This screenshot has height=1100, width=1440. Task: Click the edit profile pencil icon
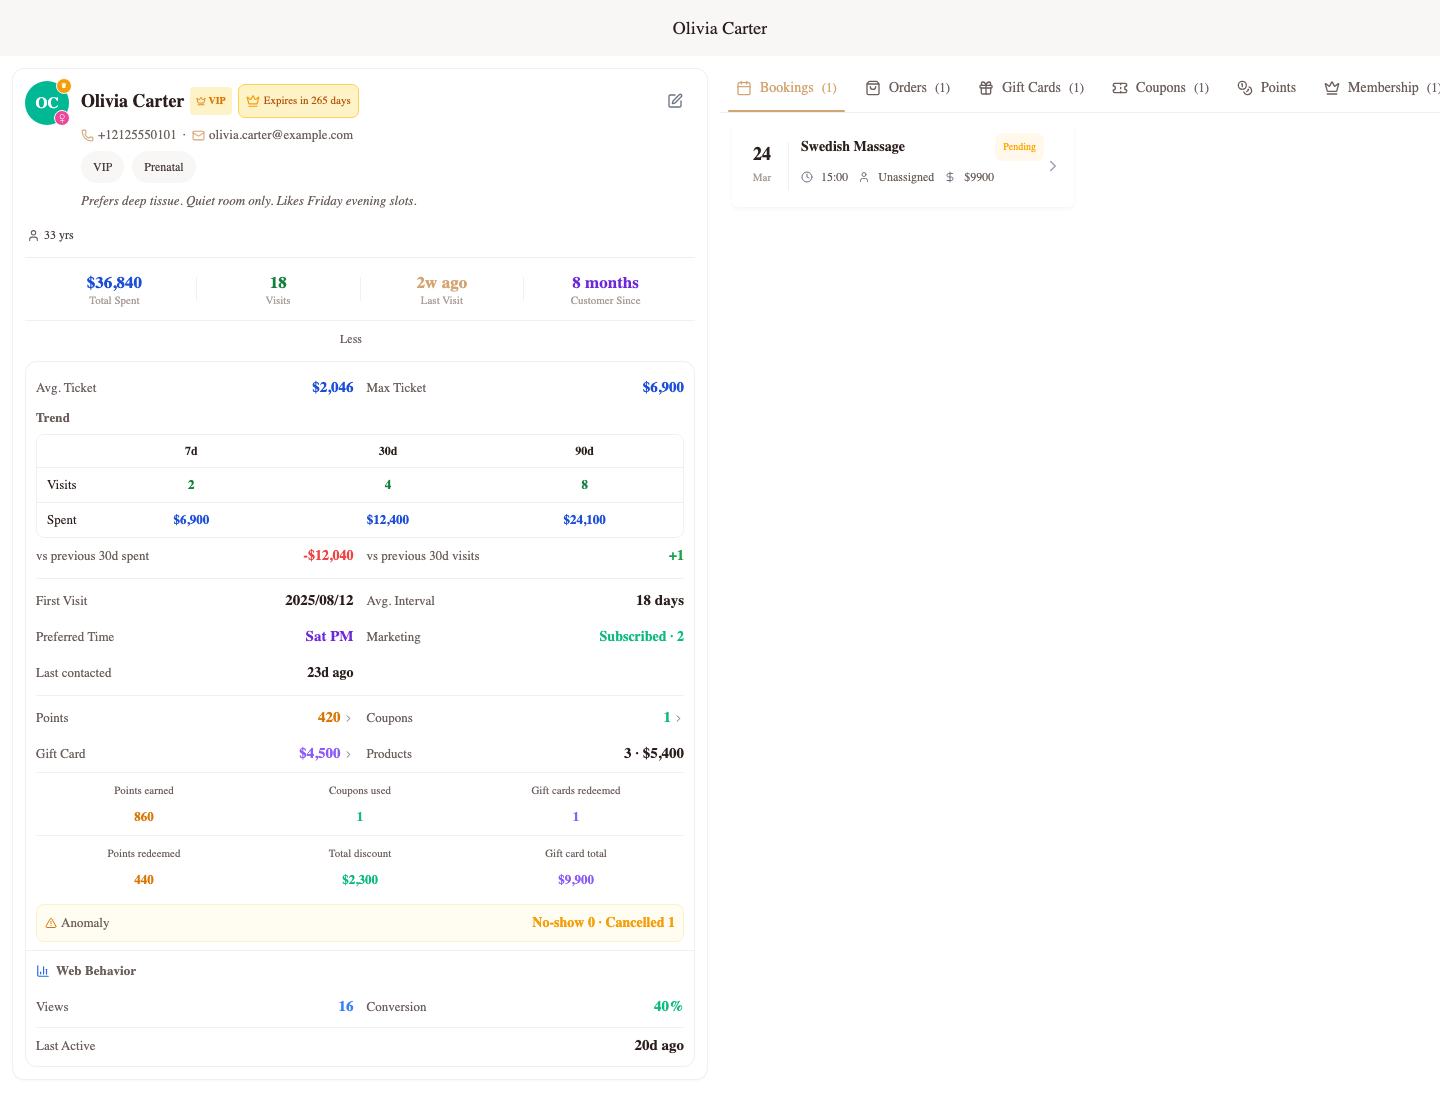coord(675,101)
